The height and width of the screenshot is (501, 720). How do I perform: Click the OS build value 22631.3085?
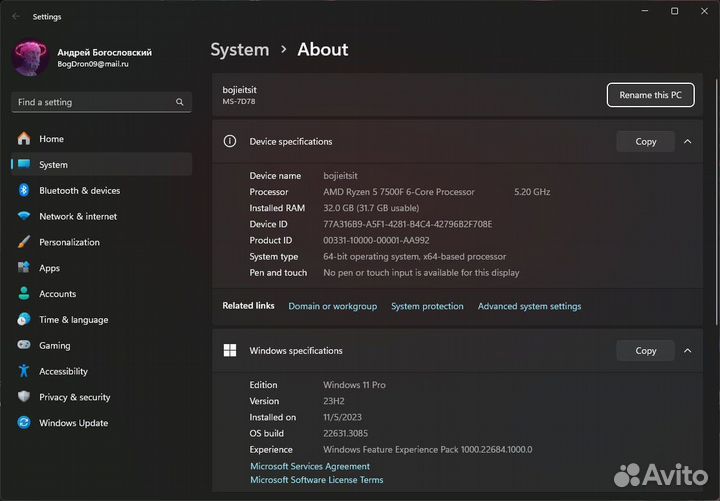[x=345, y=433]
